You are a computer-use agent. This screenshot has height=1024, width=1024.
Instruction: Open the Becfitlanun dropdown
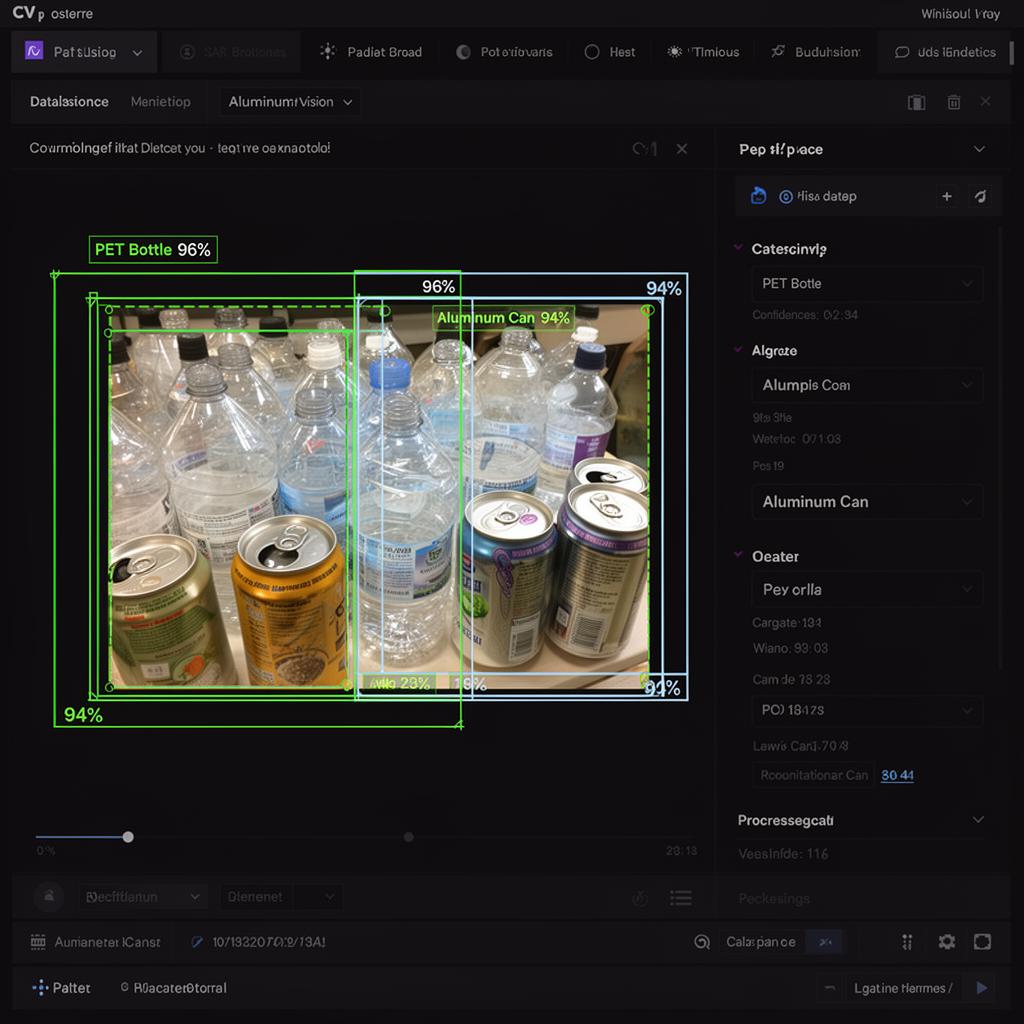click(143, 897)
